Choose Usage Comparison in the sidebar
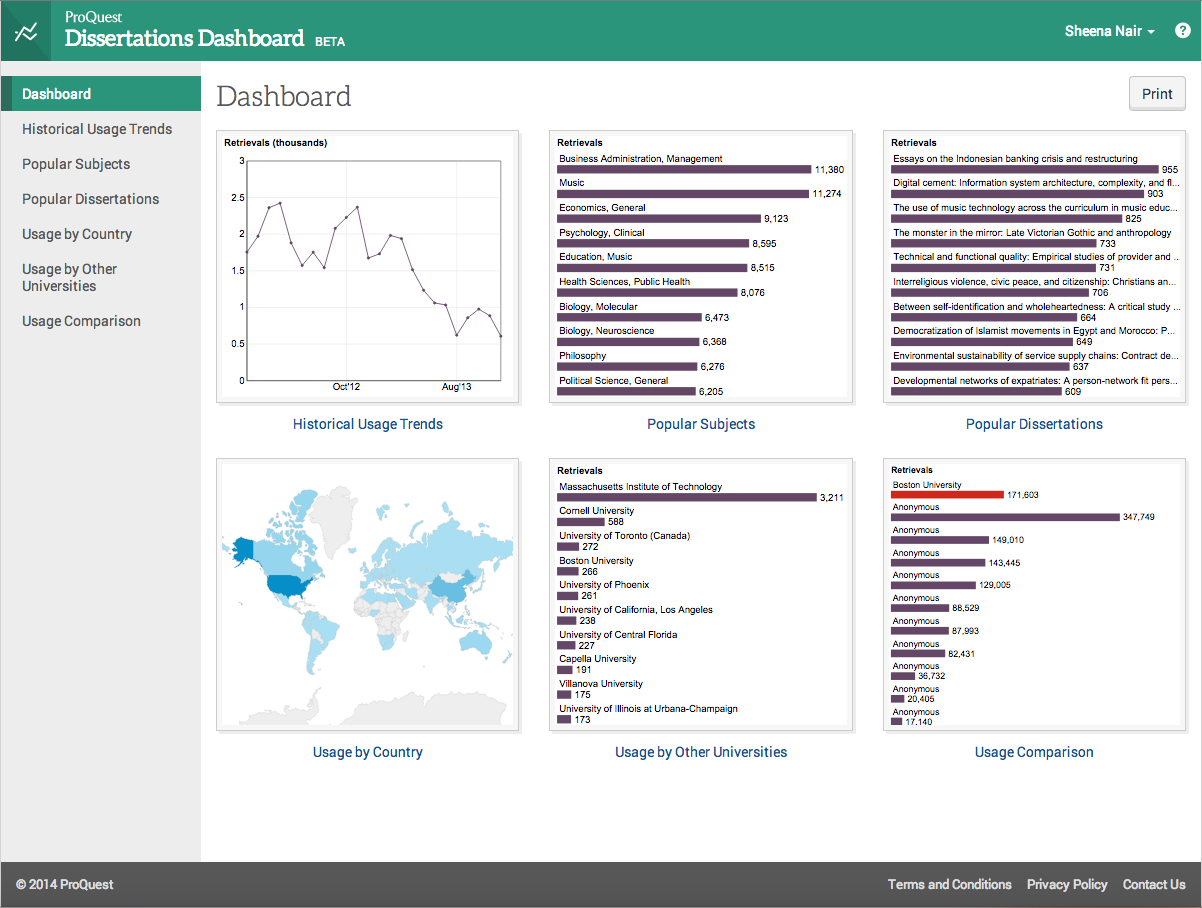 (x=81, y=321)
